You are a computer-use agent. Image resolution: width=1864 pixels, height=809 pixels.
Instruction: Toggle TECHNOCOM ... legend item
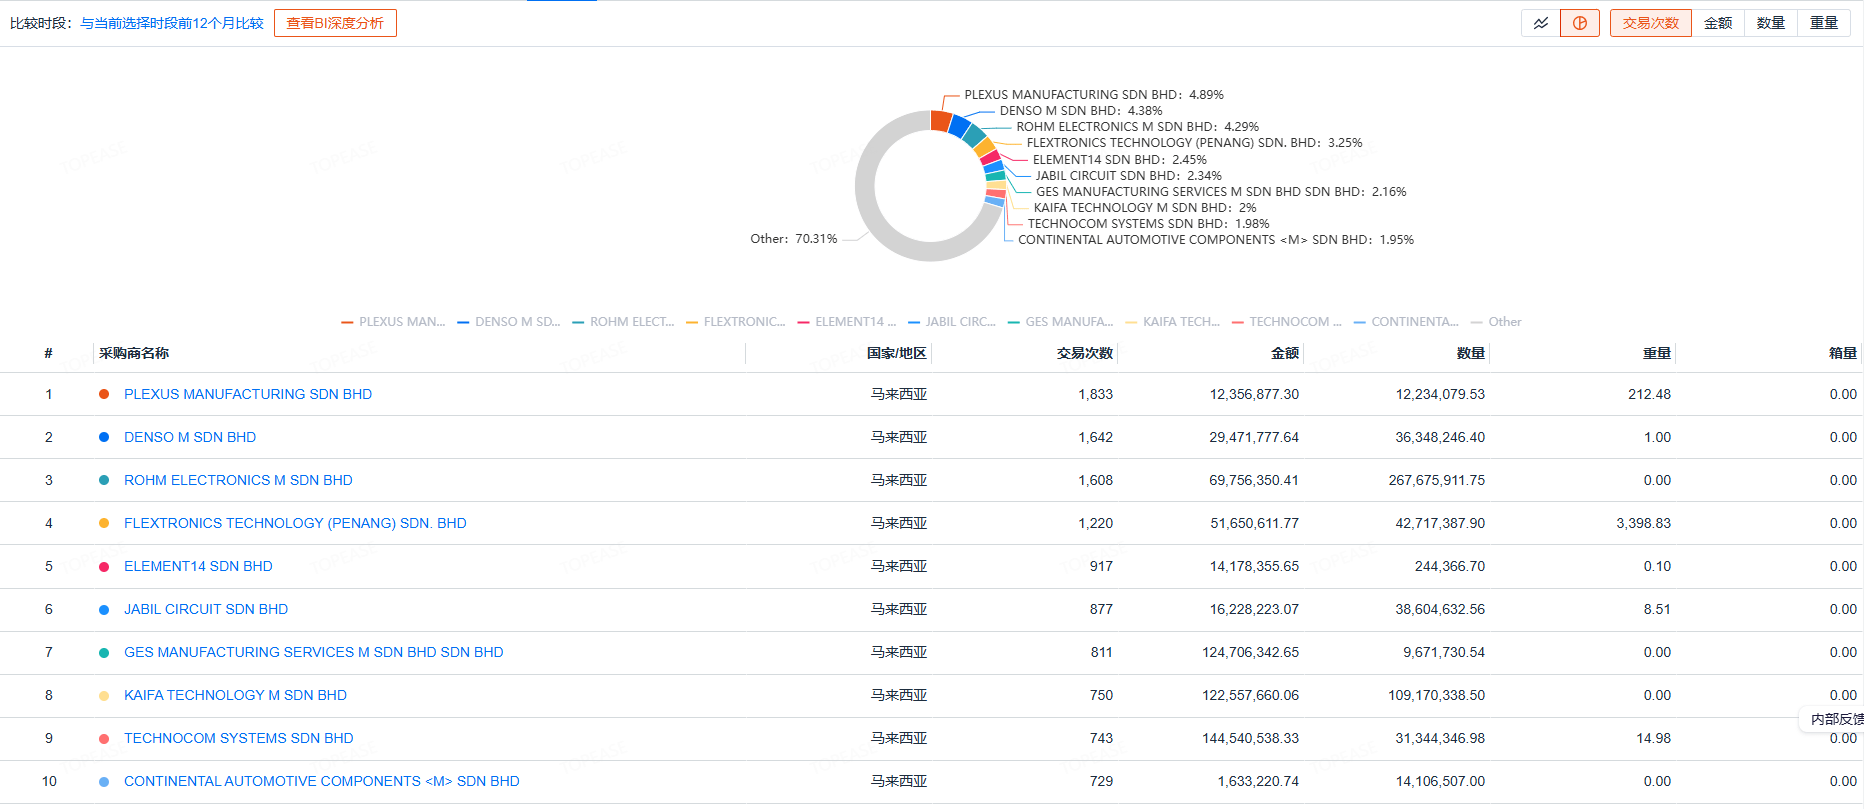[x=1286, y=322]
